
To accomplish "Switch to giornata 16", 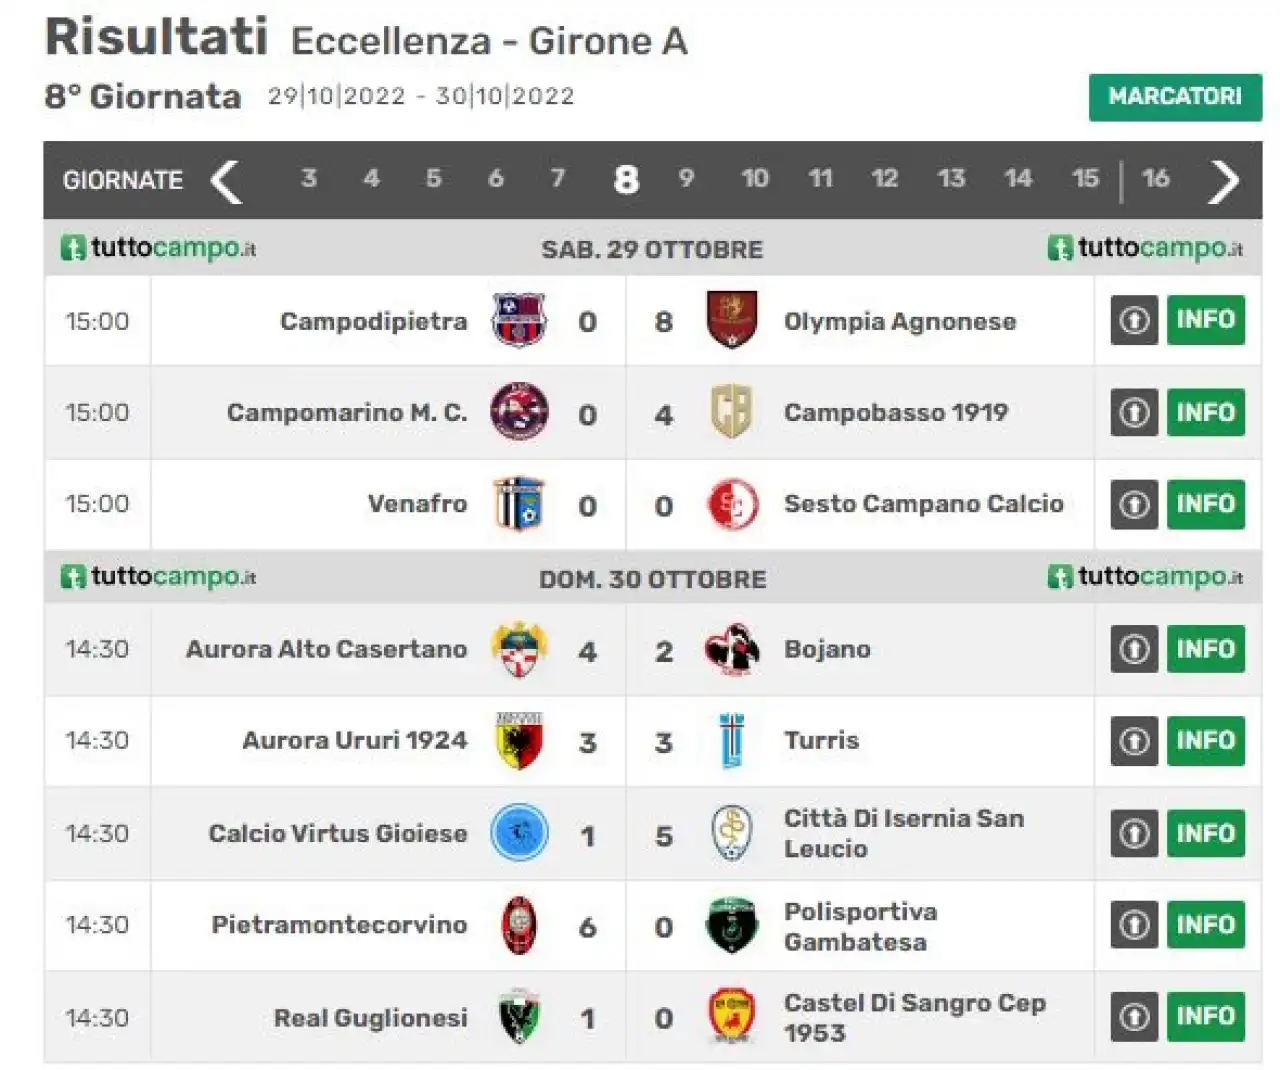I will (x=1156, y=178).
